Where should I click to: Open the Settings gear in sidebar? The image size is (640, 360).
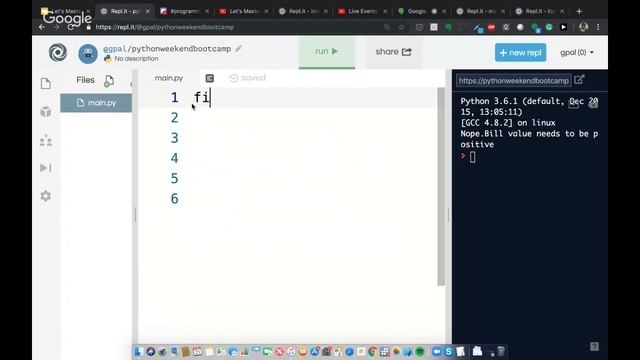pyautogui.click(x=46, y=196)
